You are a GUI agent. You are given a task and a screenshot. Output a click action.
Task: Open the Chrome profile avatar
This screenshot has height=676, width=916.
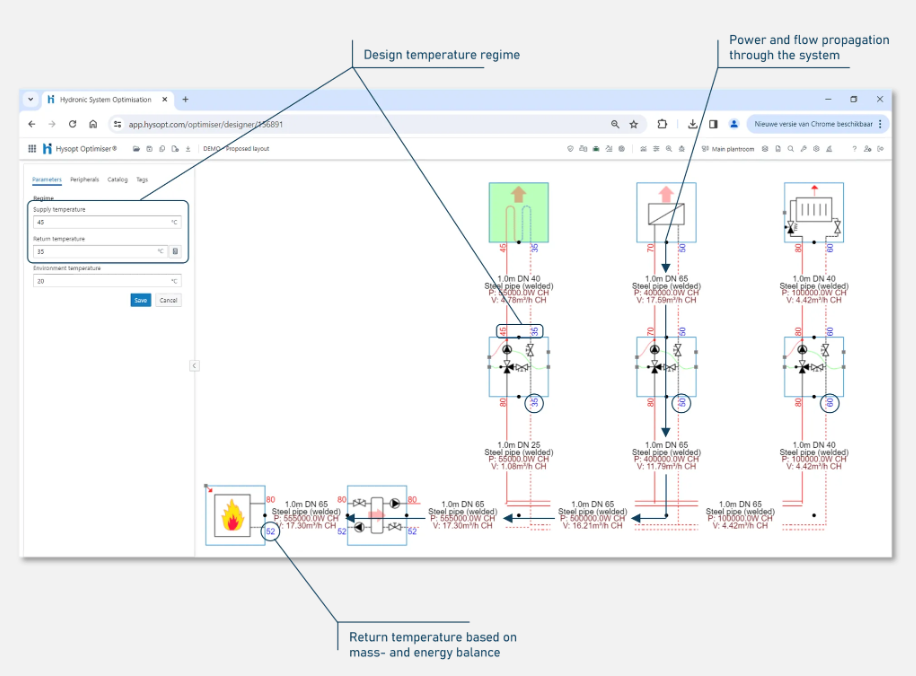[x=734, y=124]
